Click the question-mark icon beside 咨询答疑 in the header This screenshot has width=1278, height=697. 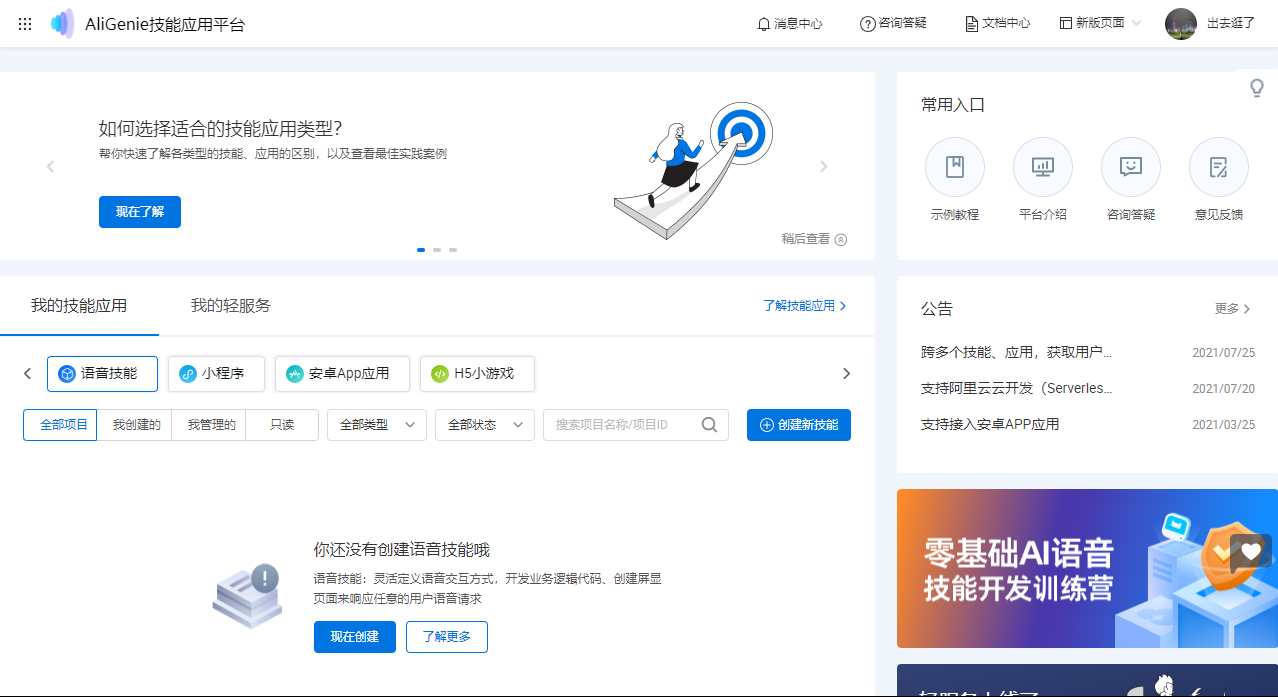coord(867,24)
